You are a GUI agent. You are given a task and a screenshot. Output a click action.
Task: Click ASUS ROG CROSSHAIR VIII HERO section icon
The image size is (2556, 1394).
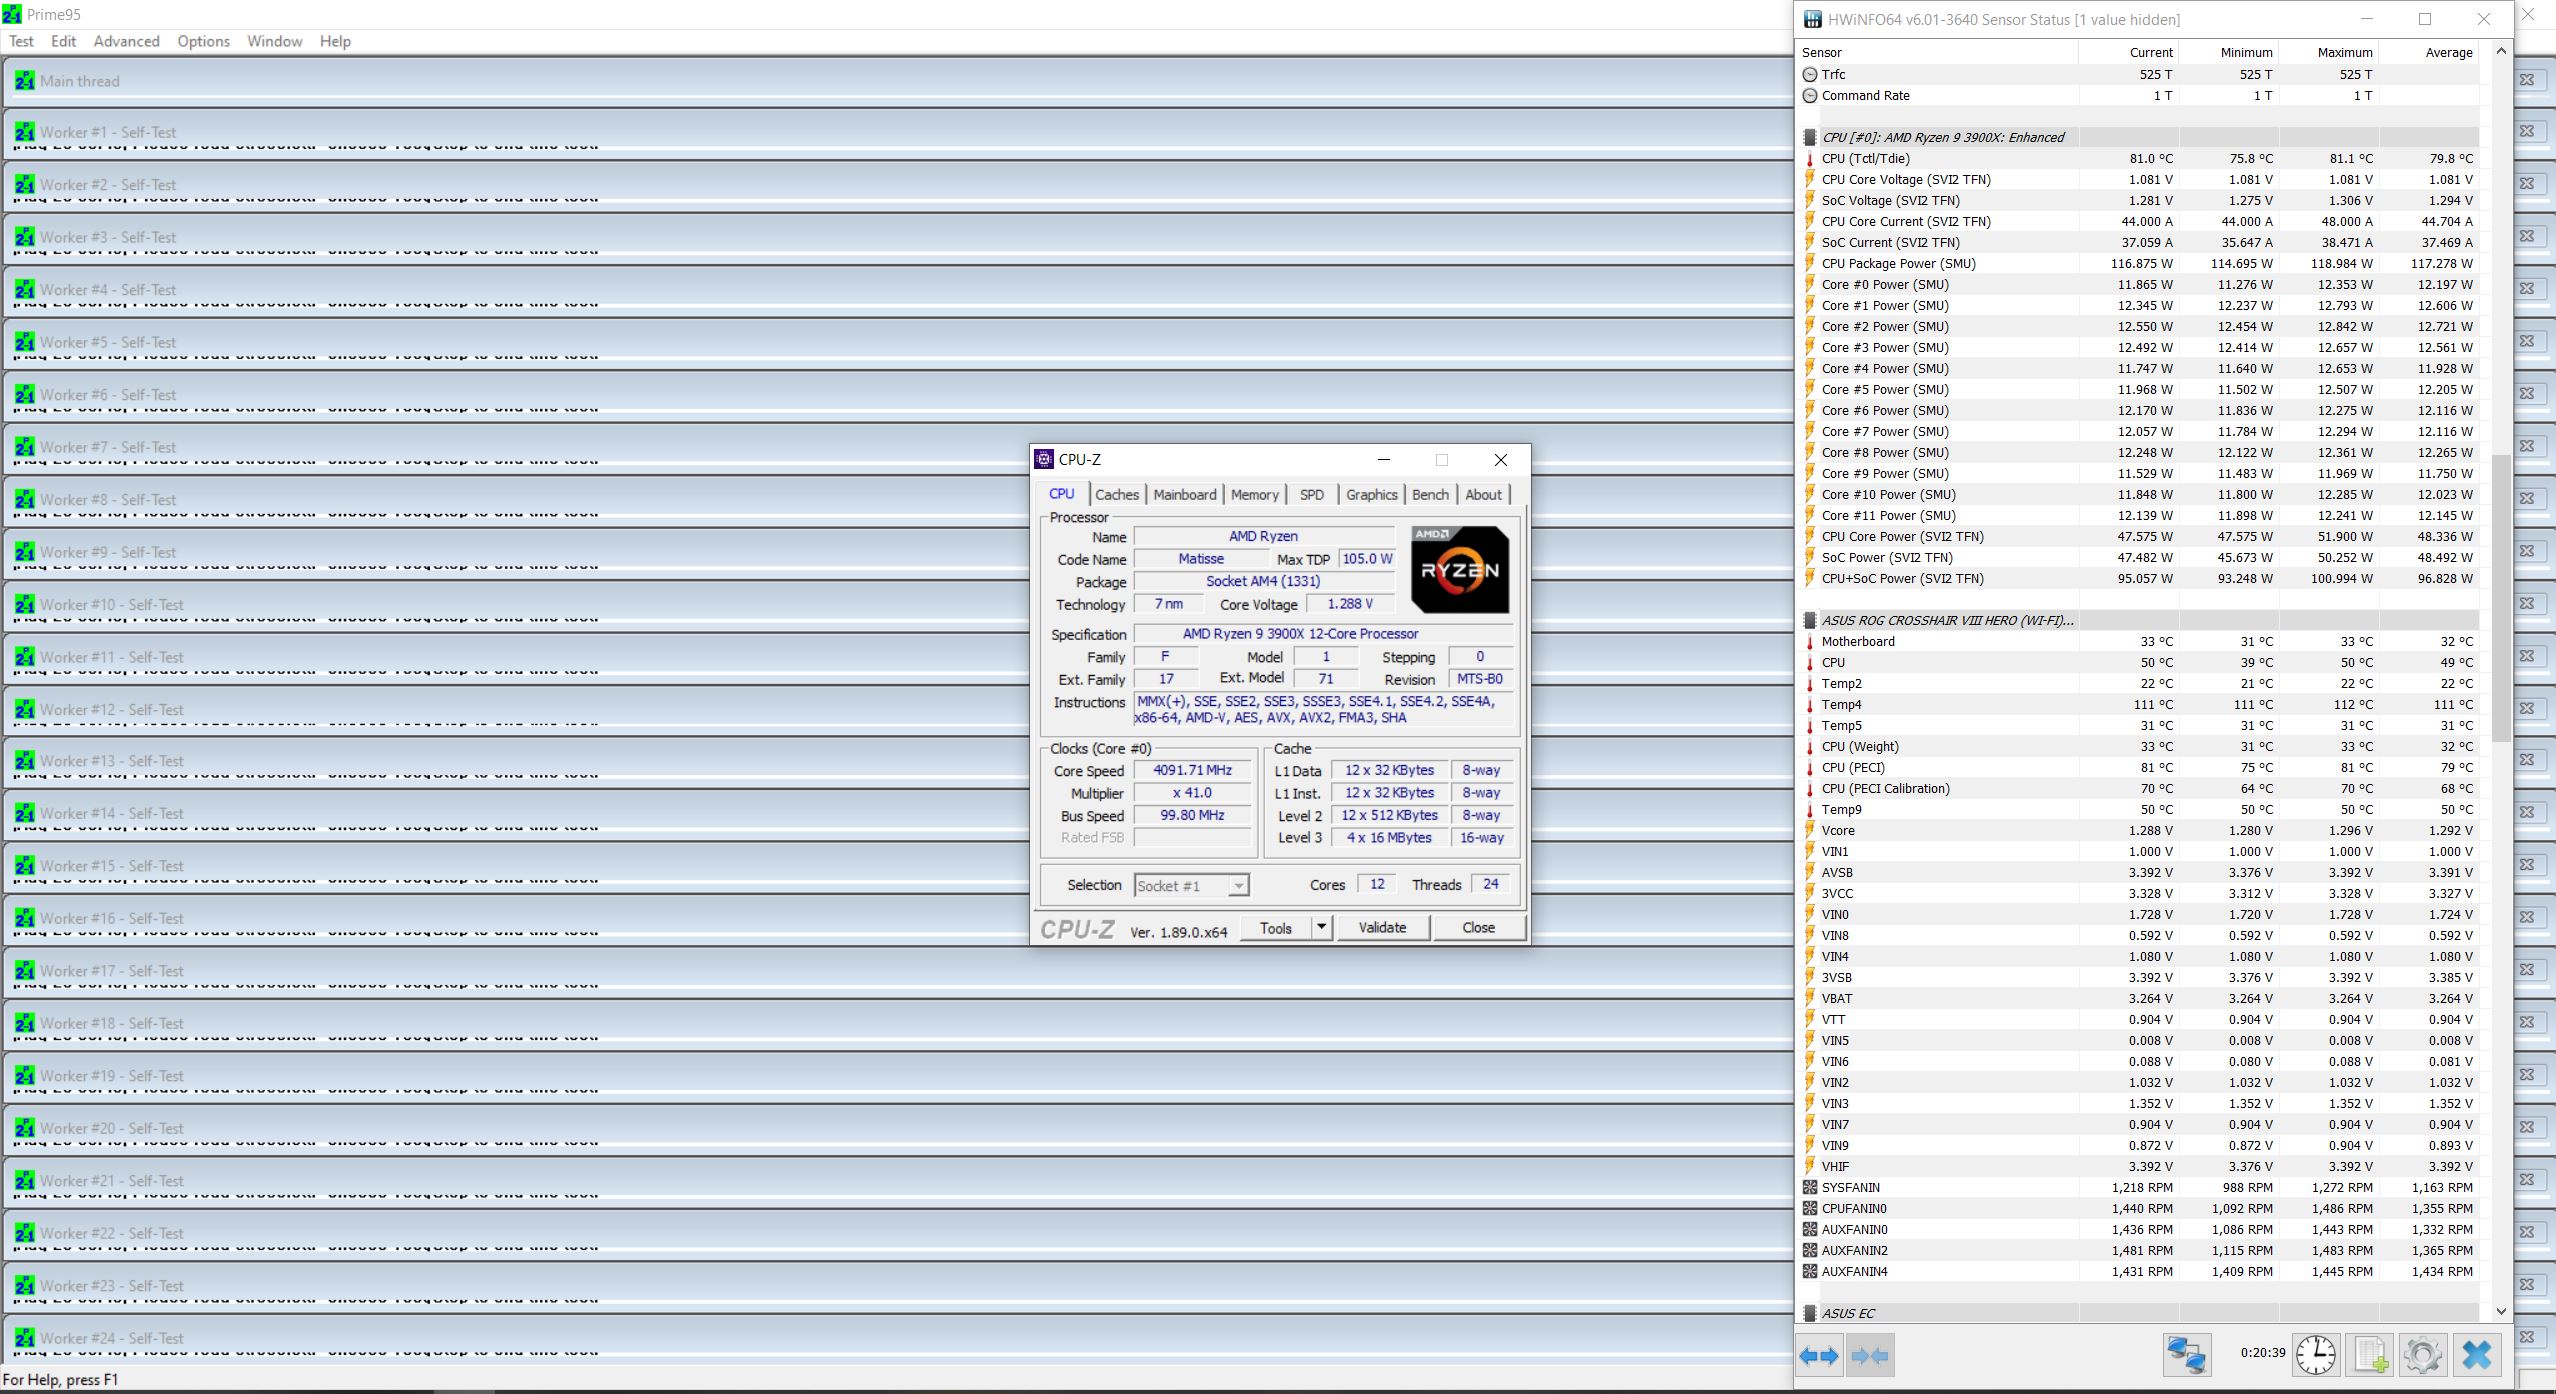1809,620
